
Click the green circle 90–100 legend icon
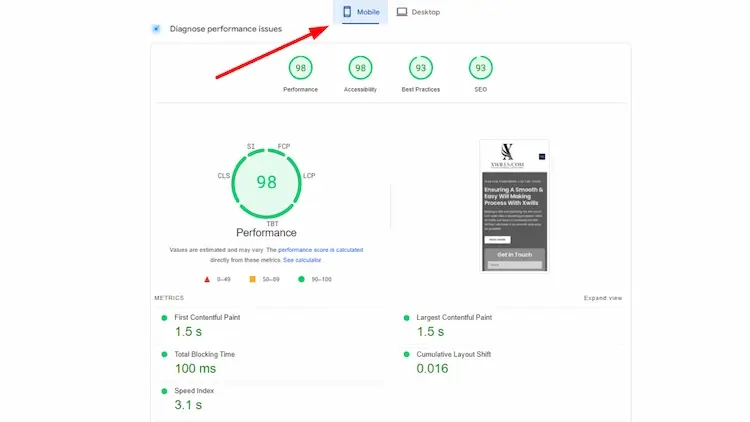point(300,279)
